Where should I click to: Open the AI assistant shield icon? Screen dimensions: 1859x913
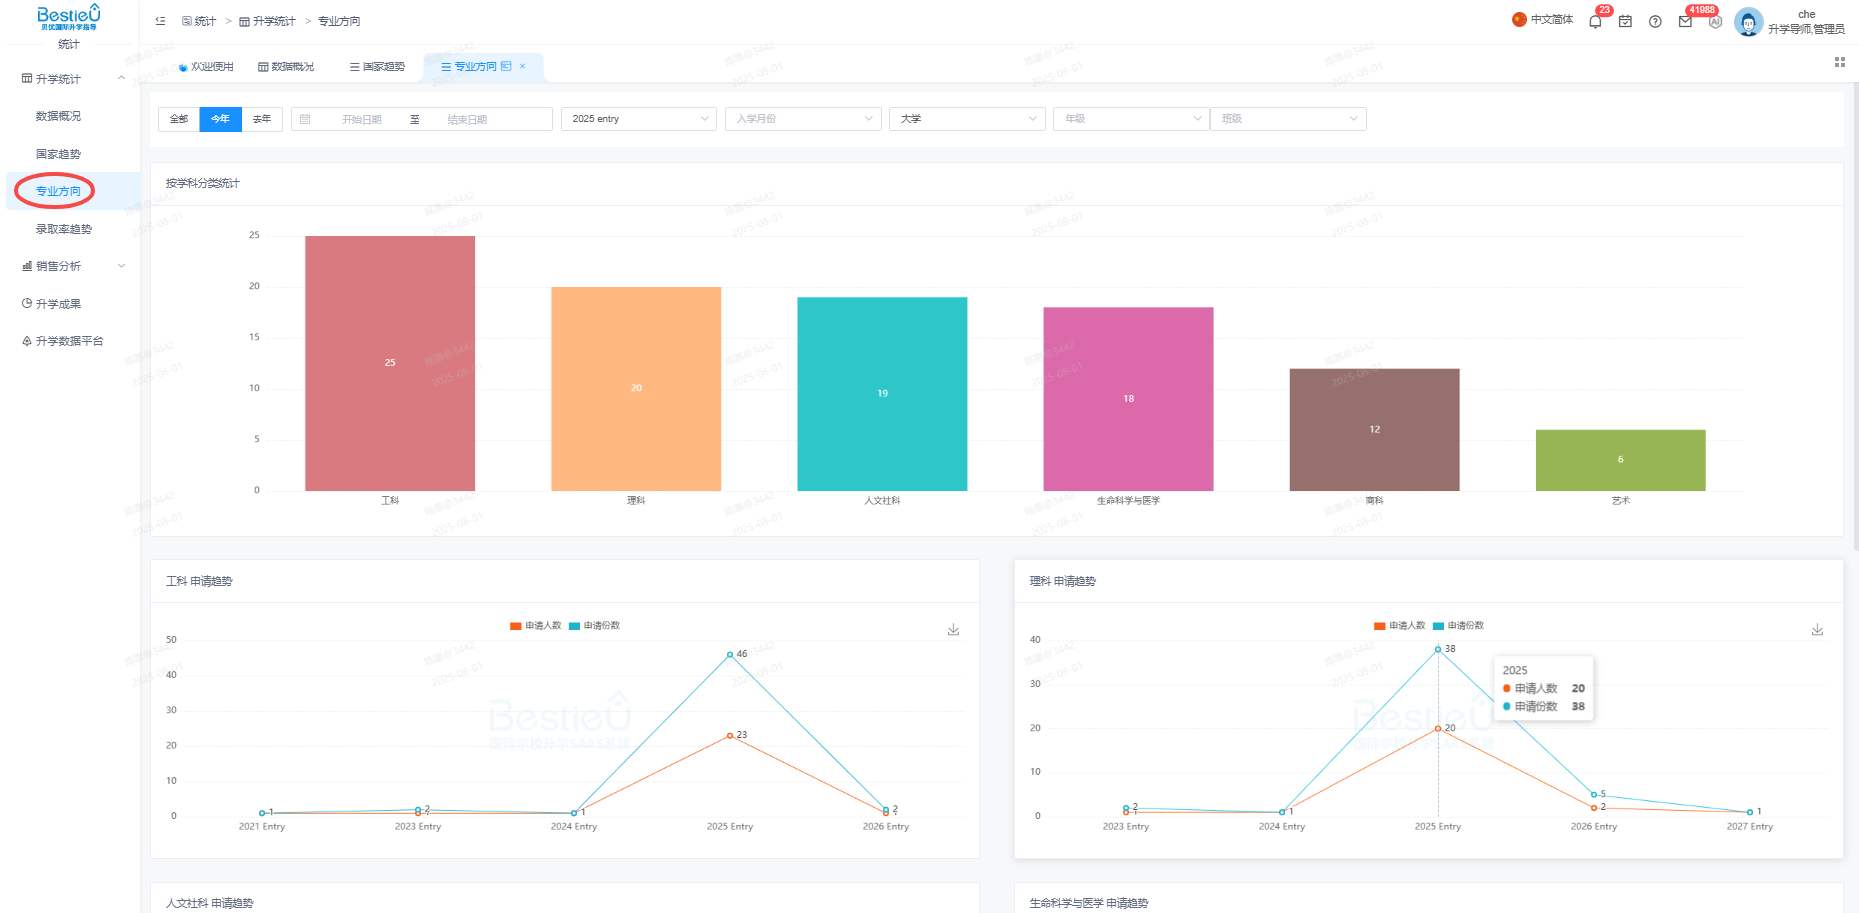[1715, 21]
